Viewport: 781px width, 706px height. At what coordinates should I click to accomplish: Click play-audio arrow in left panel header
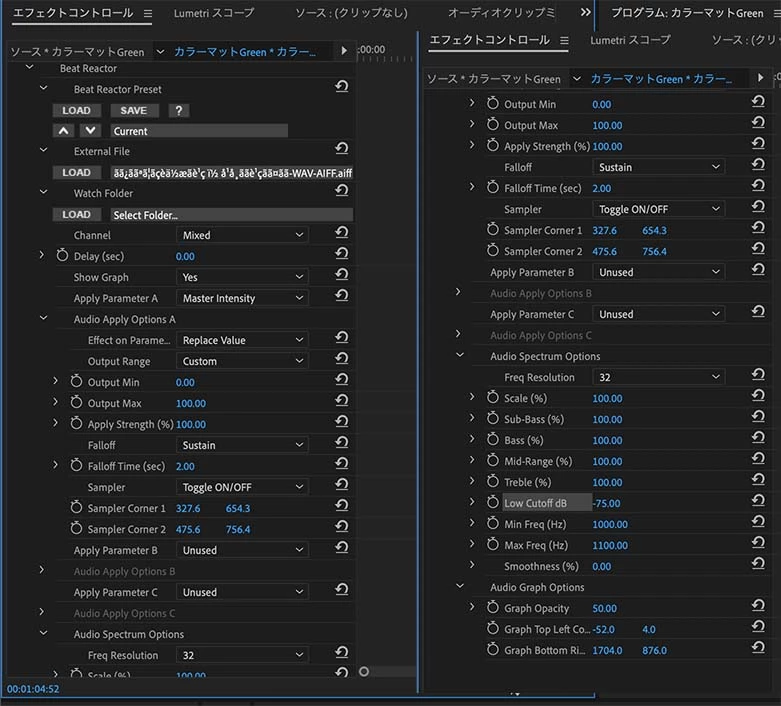(x=344, y=51)
